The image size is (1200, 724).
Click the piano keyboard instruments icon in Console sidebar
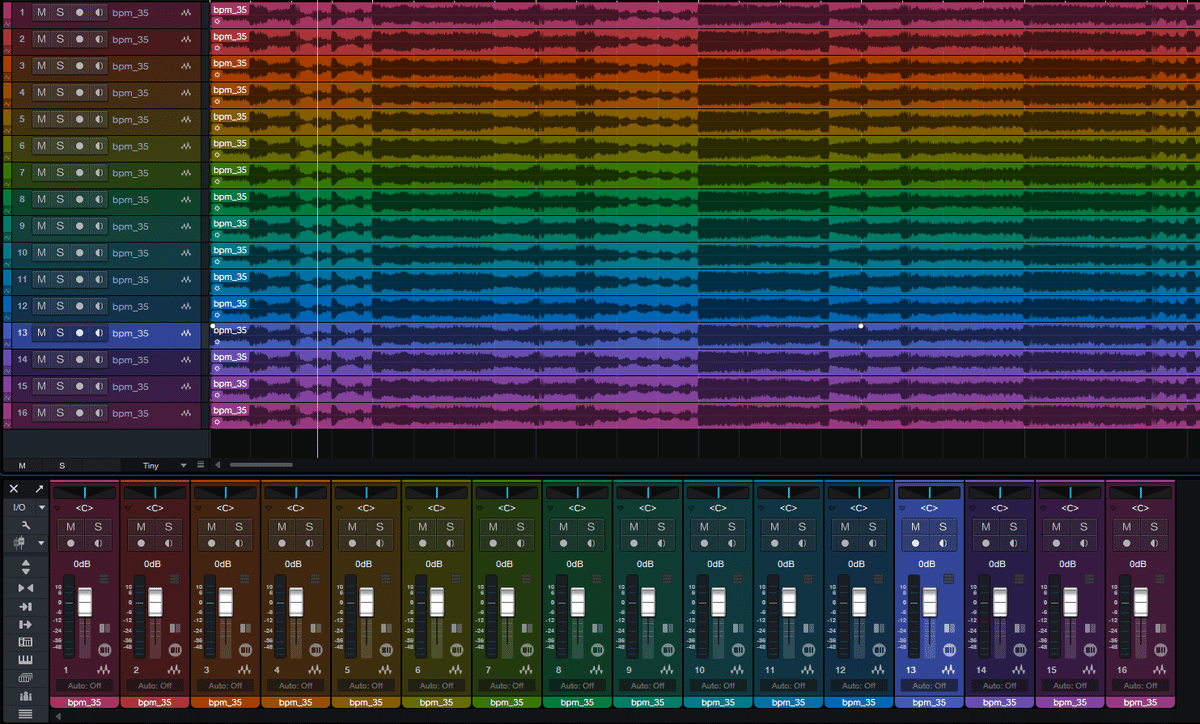(25, 662)
